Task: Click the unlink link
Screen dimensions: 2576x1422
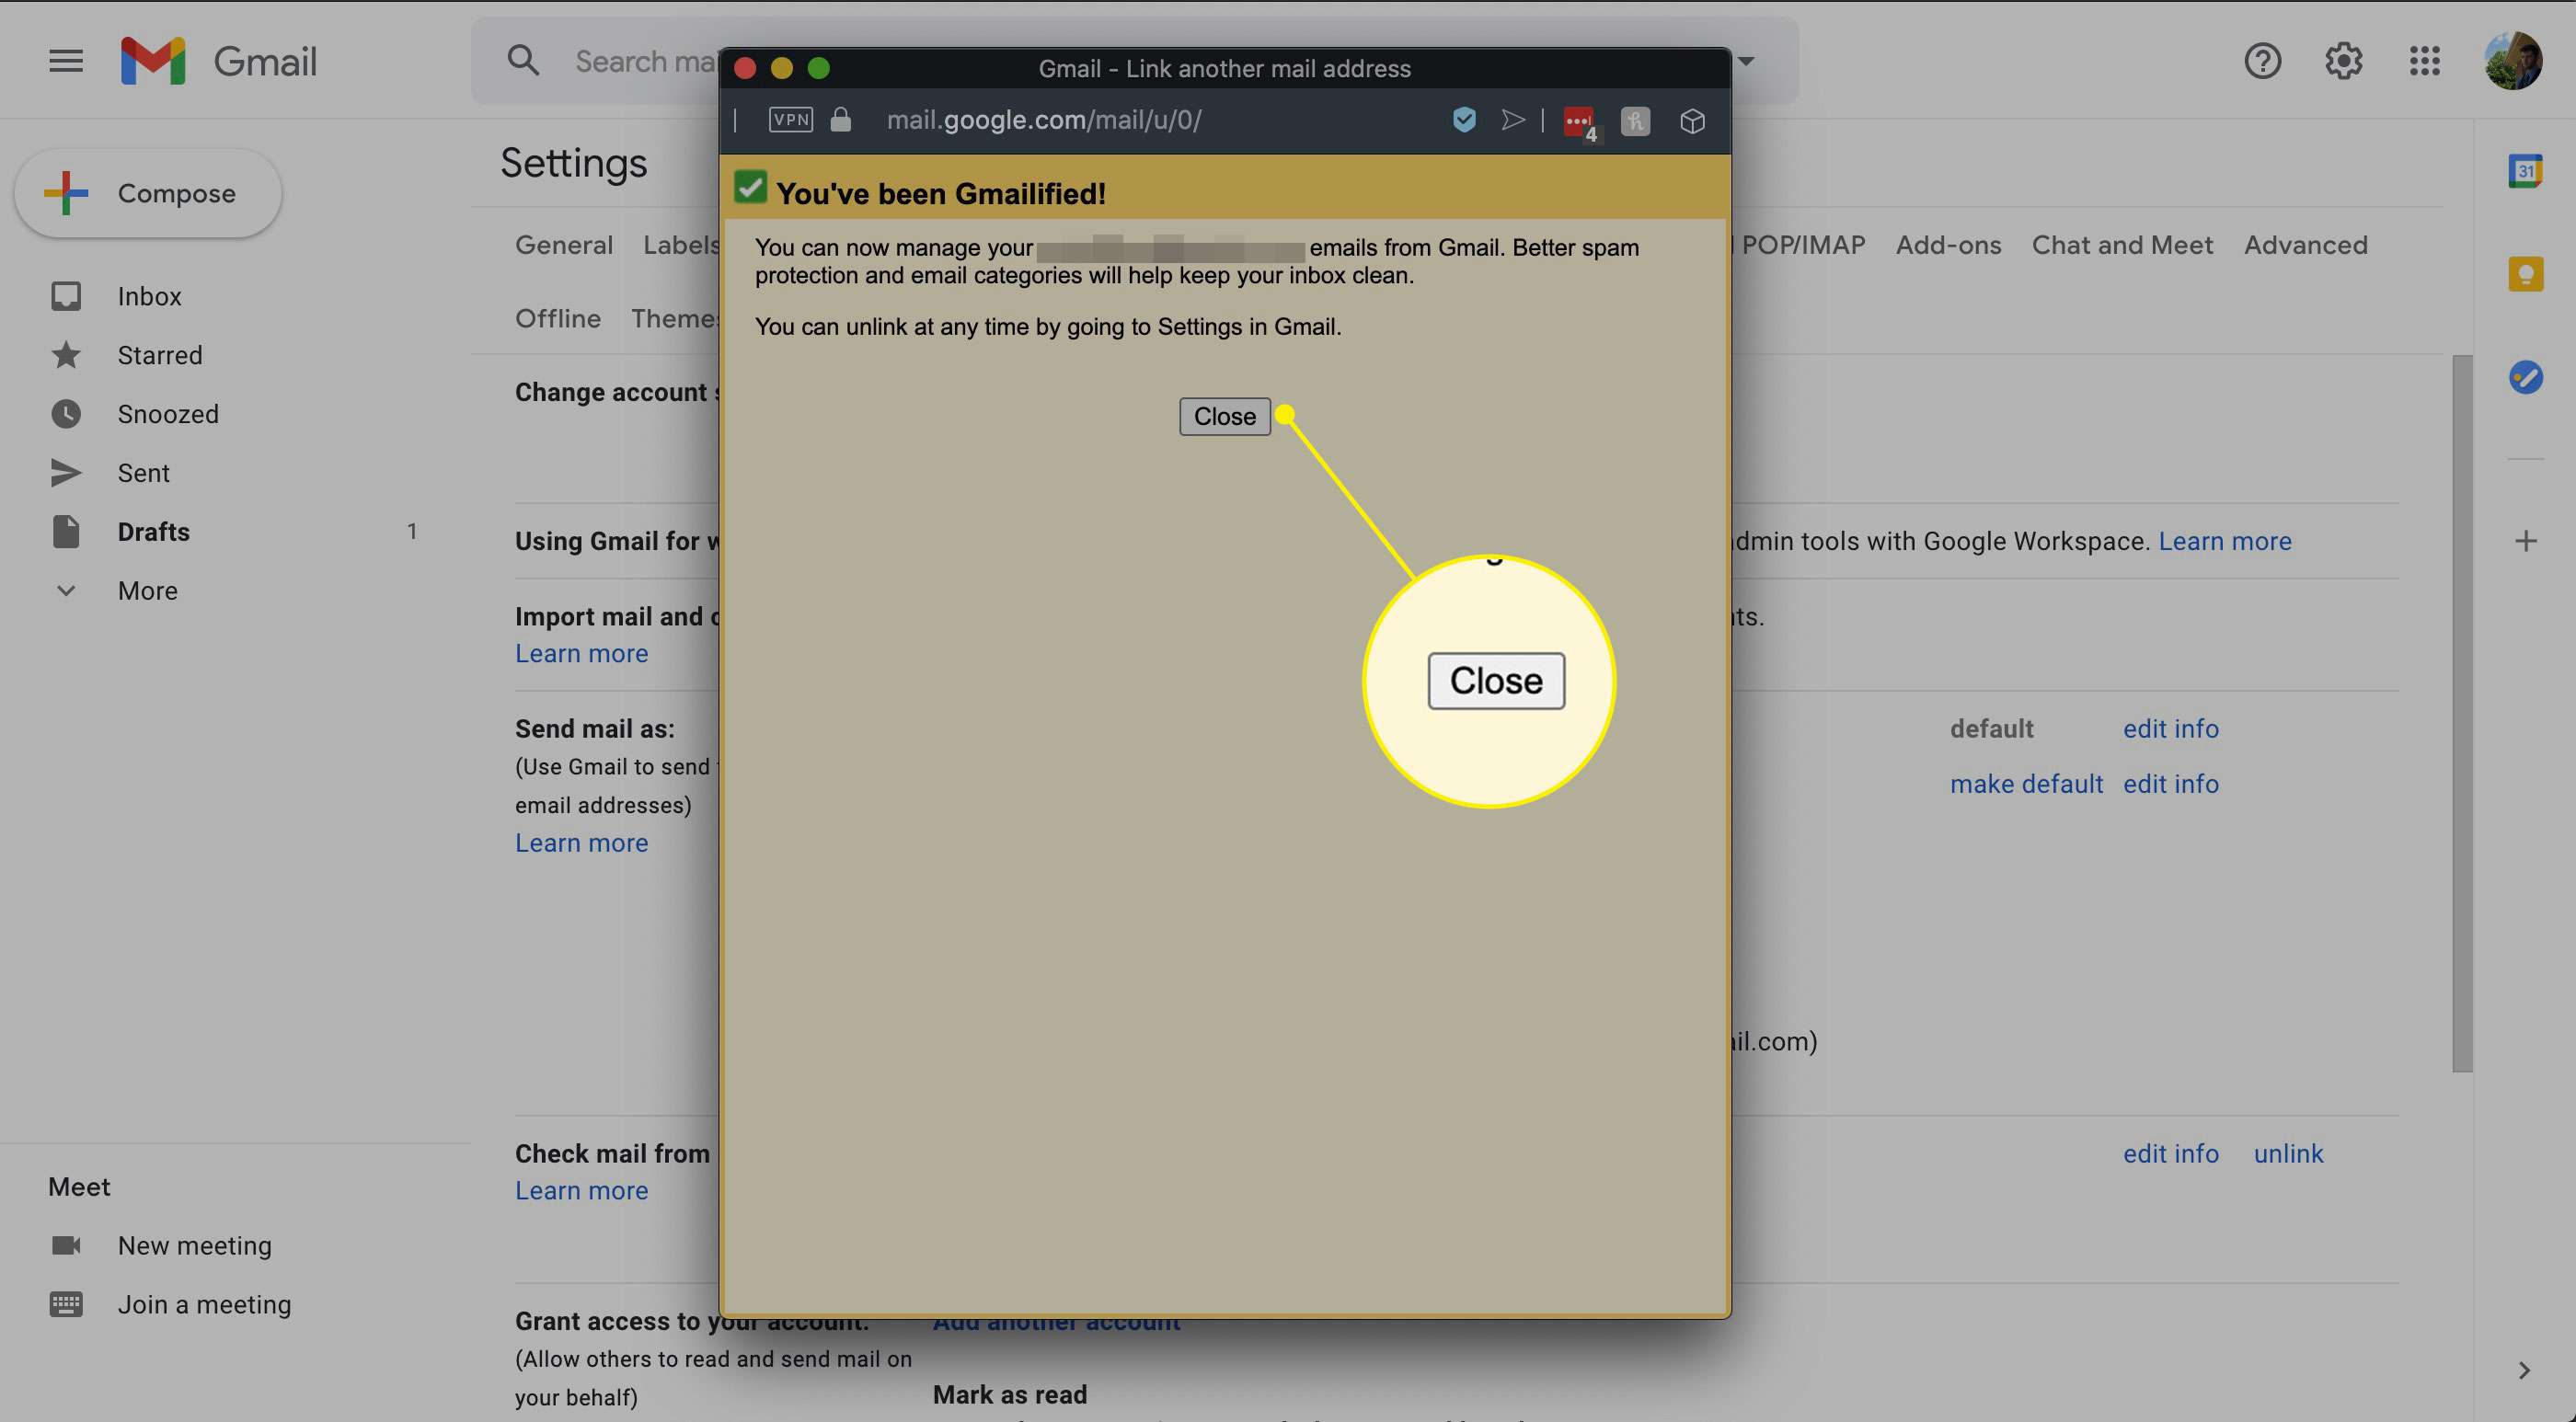Action: 2288,1153
